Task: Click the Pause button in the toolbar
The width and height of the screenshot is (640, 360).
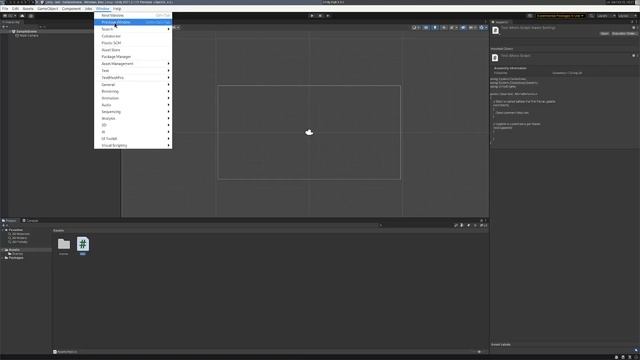Action: click(320, 16)
